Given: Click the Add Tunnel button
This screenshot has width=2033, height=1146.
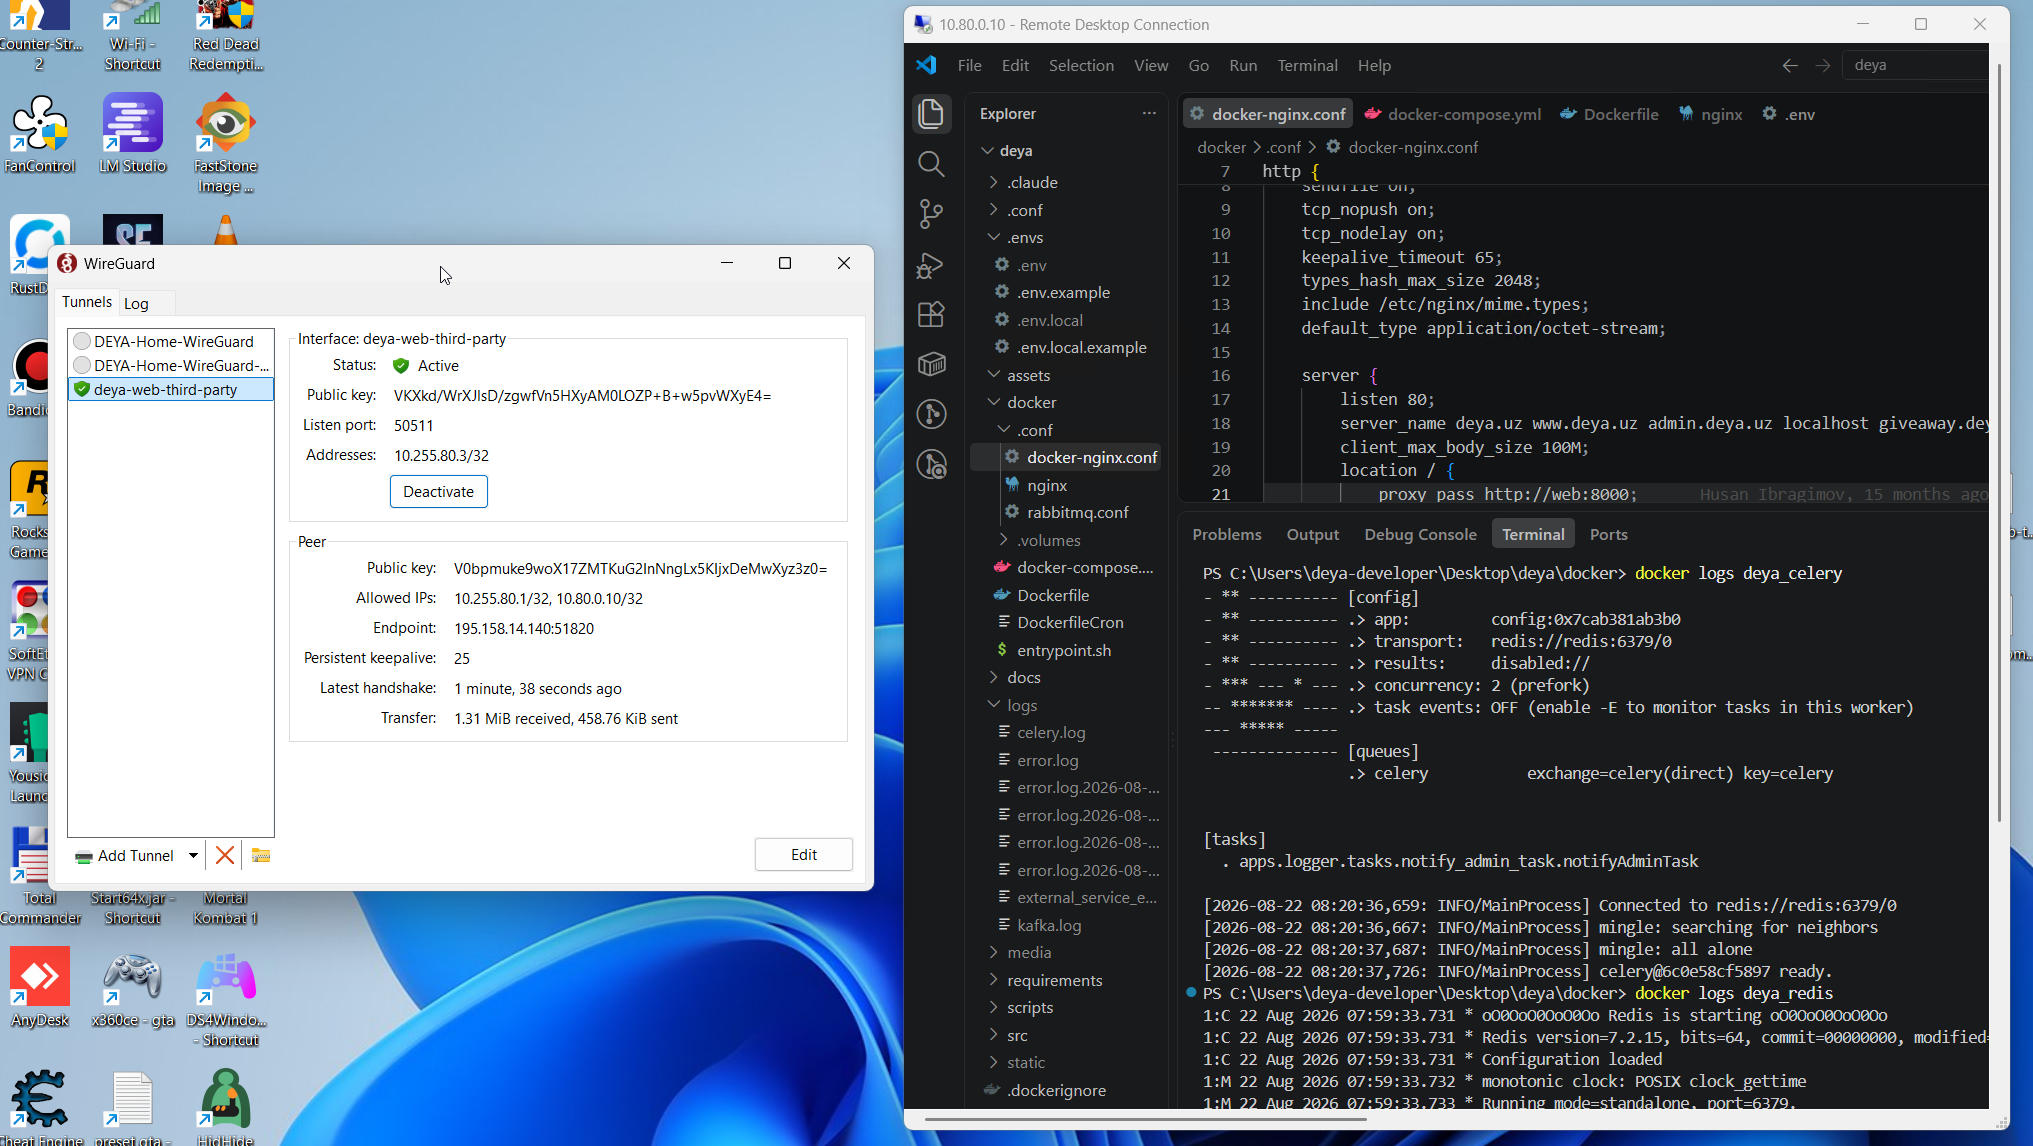Looking at the screenshot, I should pyautogui.click(x=125, y=856).
